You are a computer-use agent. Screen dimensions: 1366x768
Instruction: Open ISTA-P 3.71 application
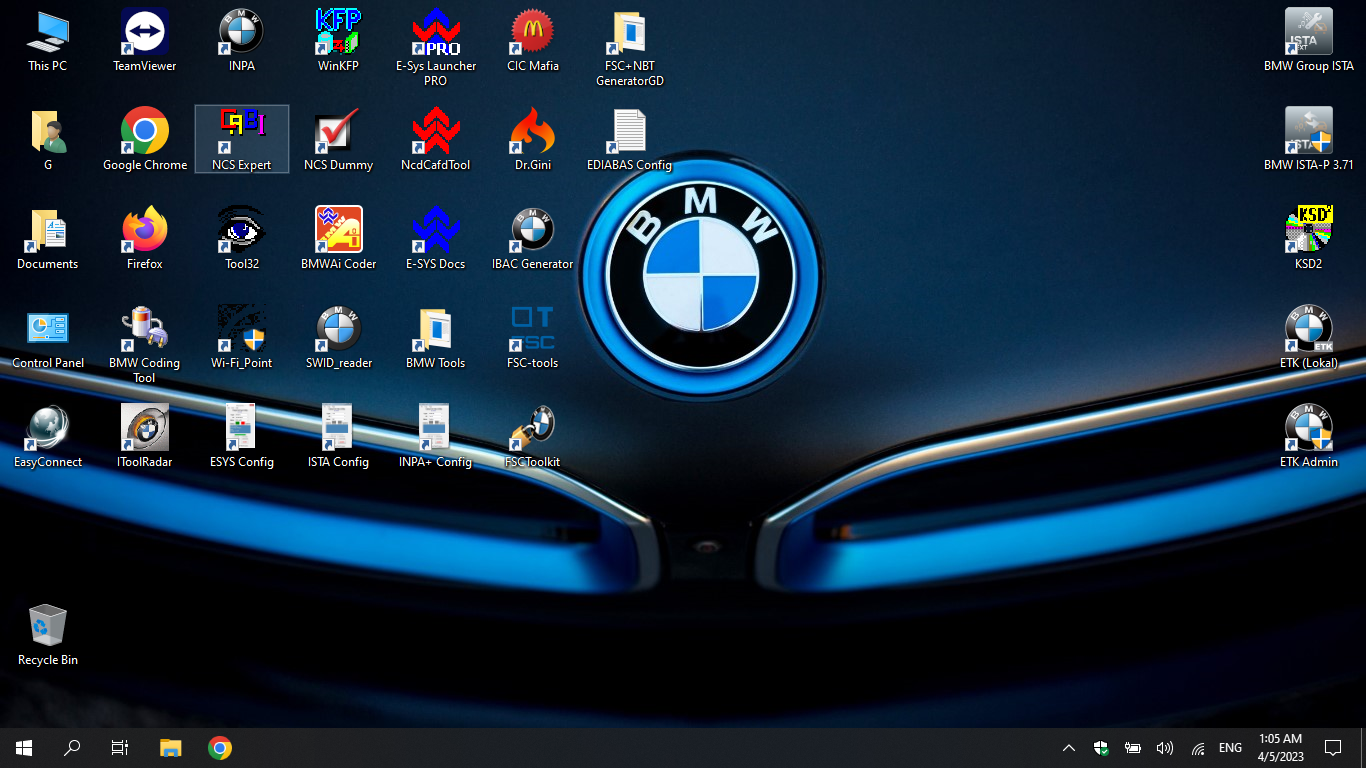[1308, 128]
